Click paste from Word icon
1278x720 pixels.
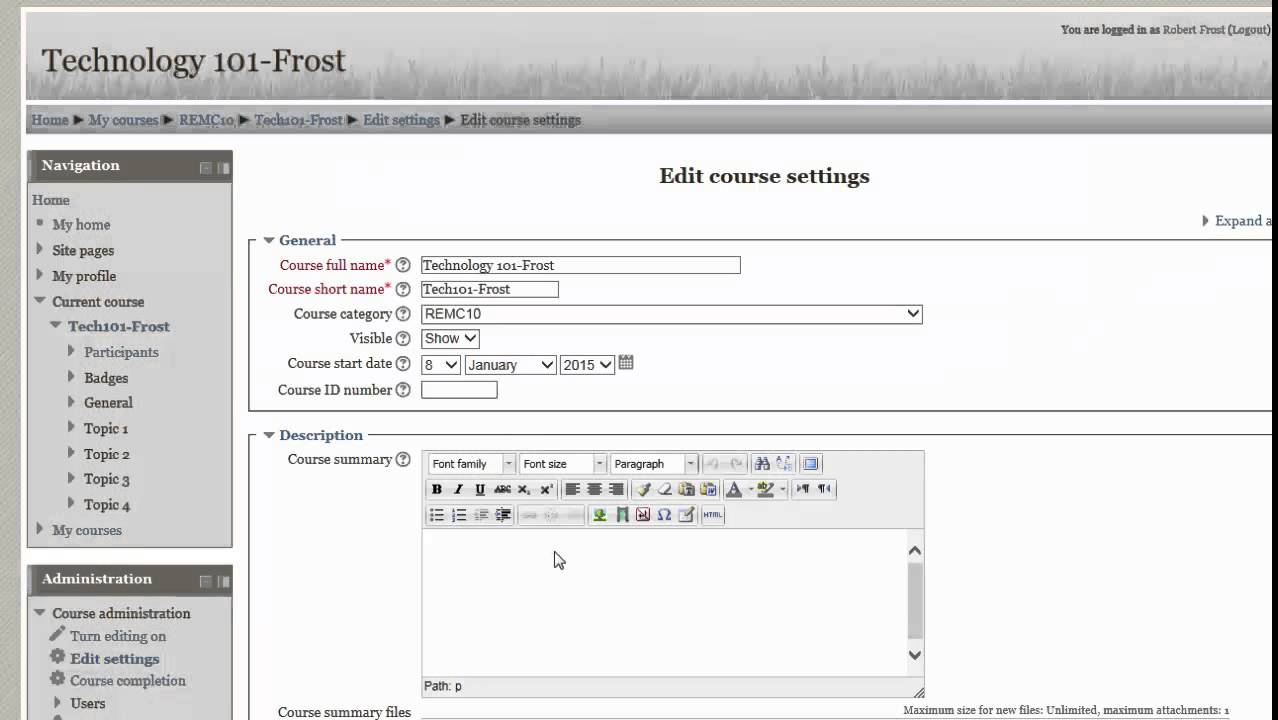(x=708, y=489)
